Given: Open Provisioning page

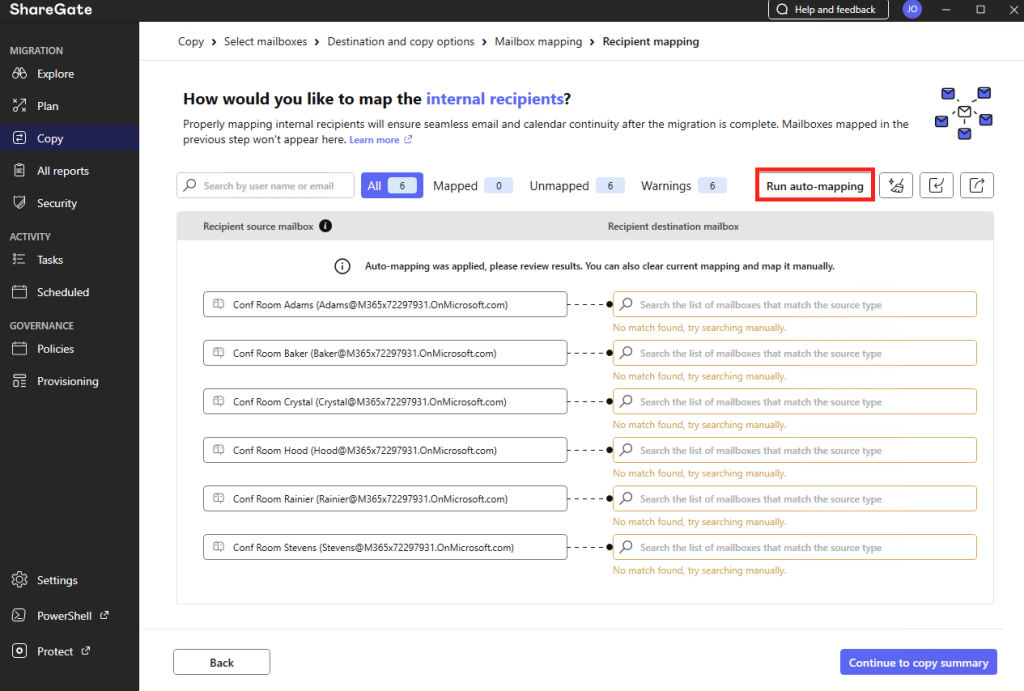Looking at the screenshot, I should pyautogui.click(x=67, y=381).
